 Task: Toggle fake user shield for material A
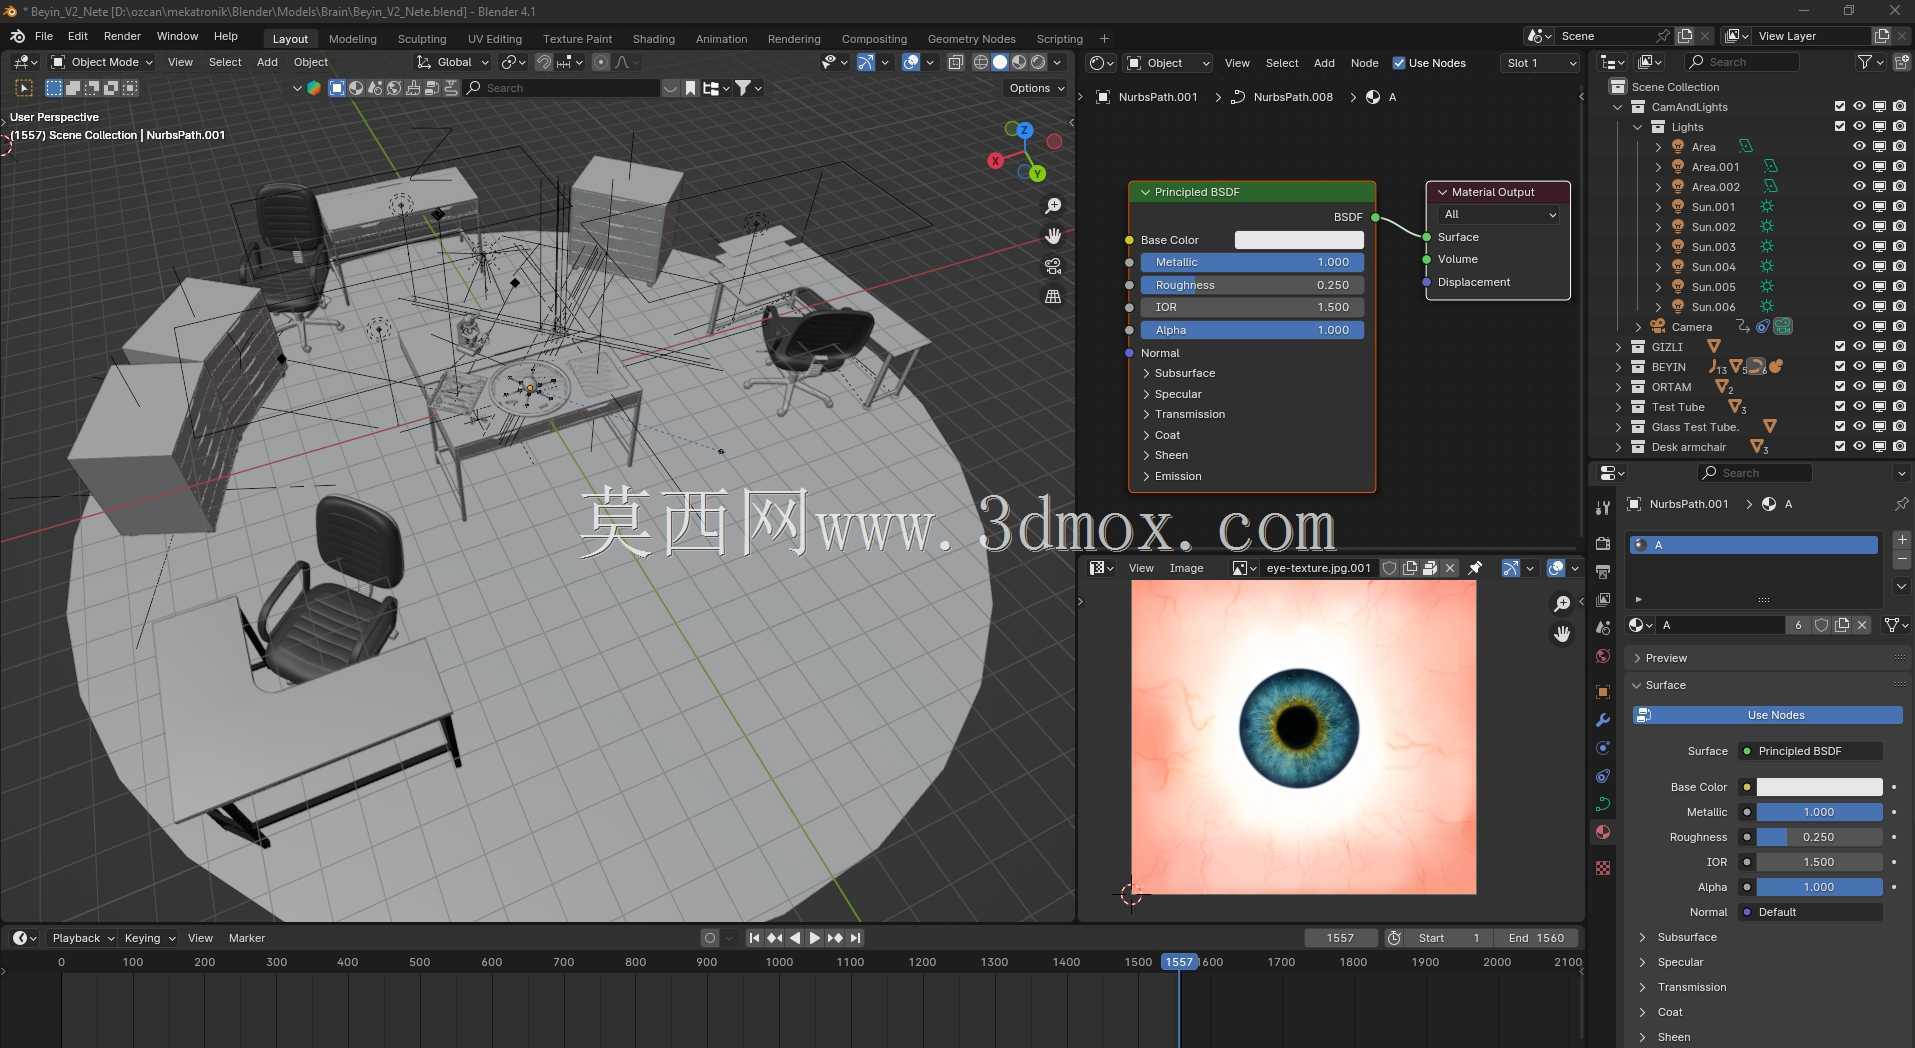(x=1822, y=625)
